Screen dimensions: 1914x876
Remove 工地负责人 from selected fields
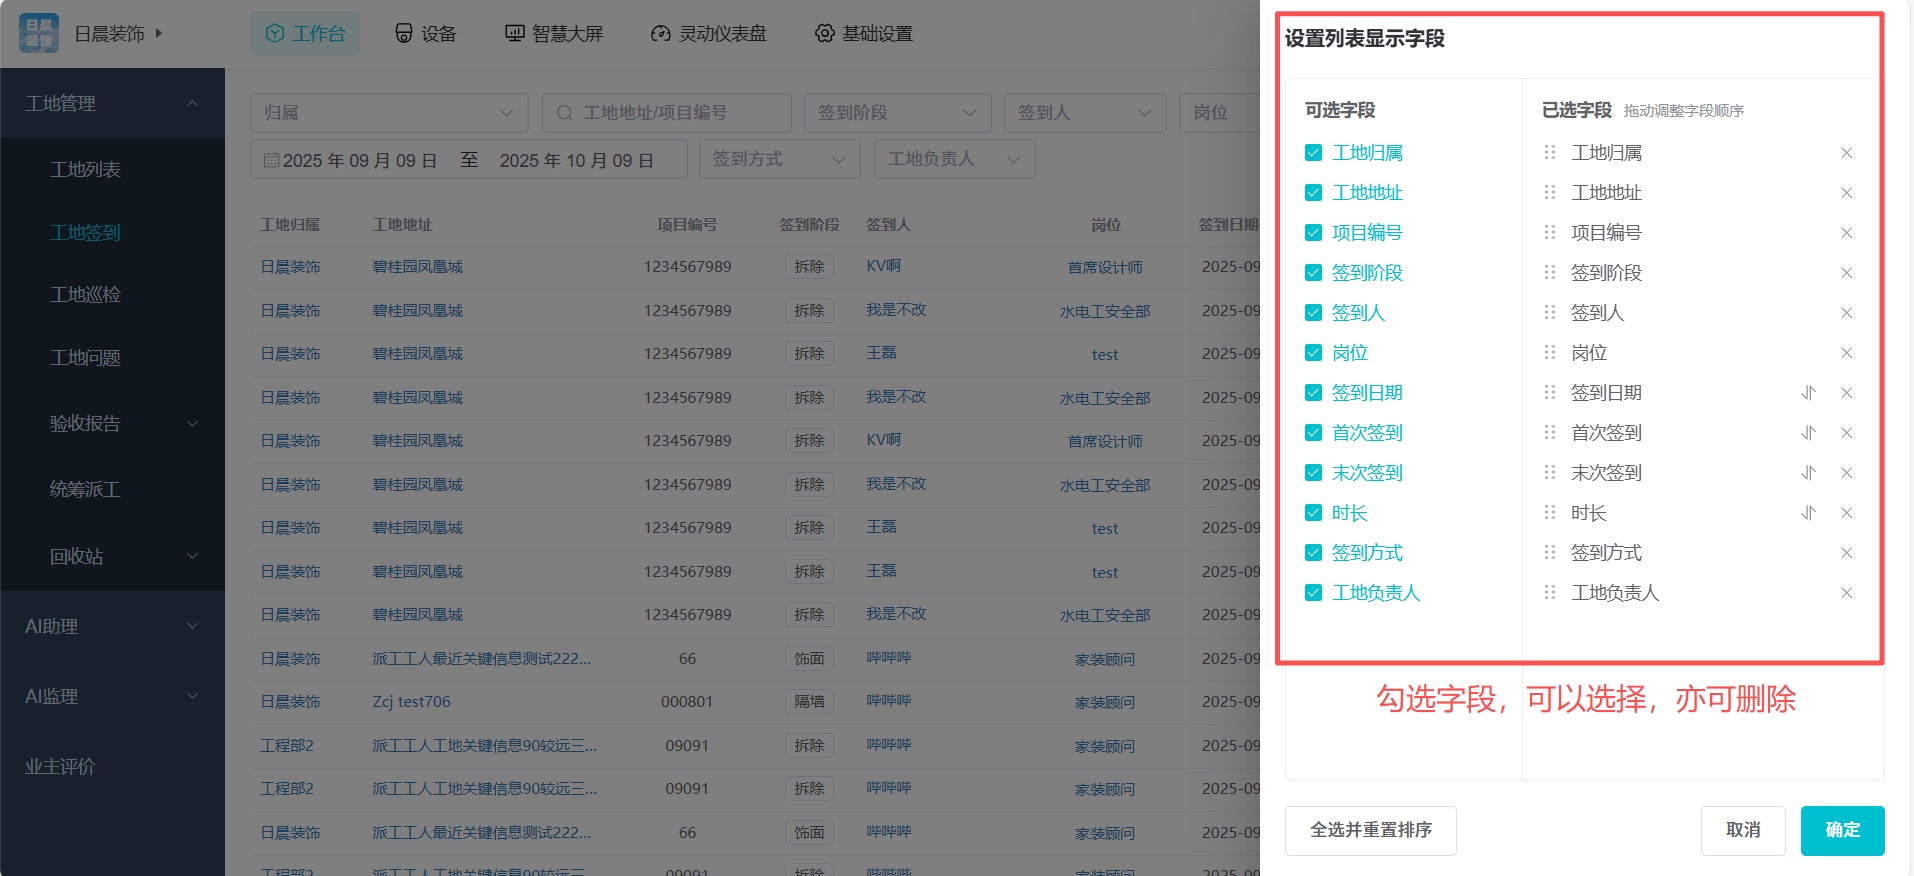tap(1846, 593)
